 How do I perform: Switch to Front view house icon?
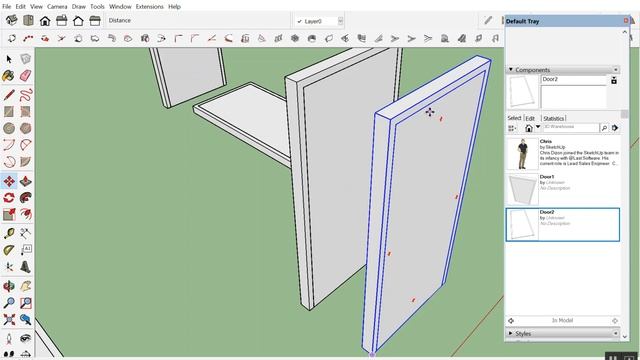(45, 20)
